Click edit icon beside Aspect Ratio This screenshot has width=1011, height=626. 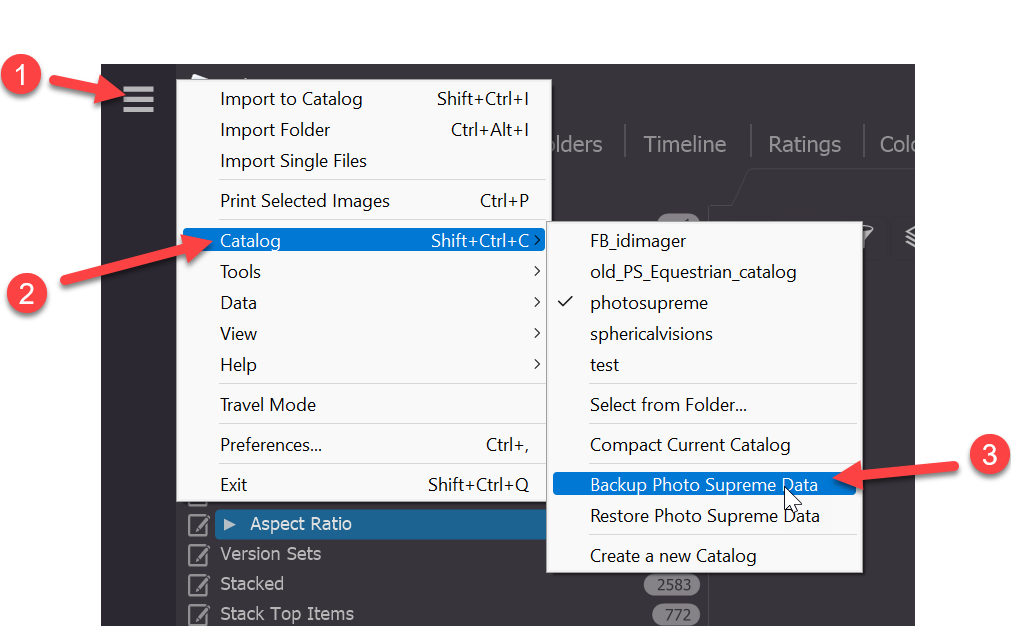coord(199,524)
